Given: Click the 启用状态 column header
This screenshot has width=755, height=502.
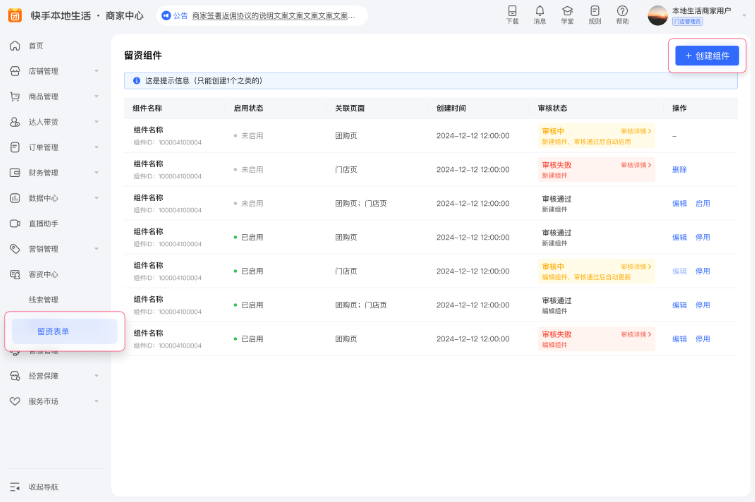Looking at the screenshot, I should (248, 108).
